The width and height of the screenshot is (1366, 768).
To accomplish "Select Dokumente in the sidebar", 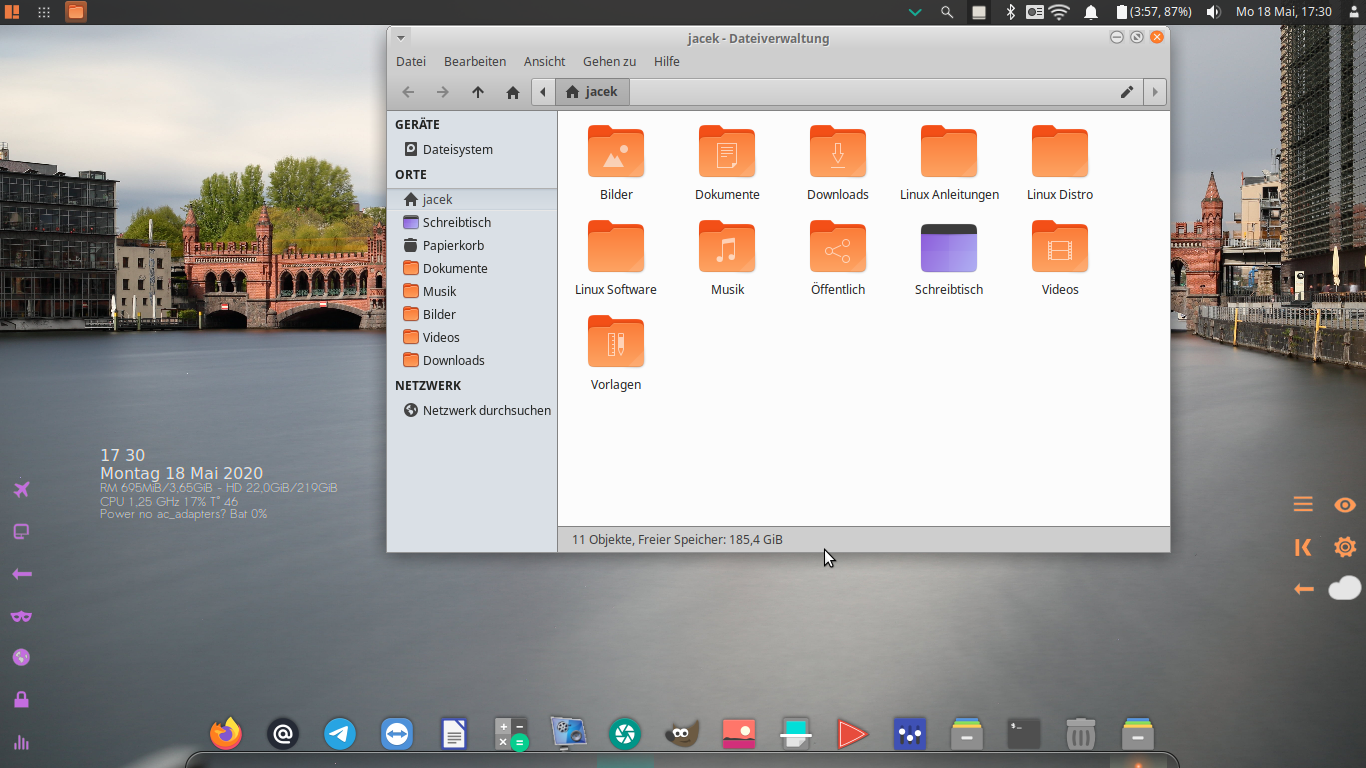I will tap(472, 268).
